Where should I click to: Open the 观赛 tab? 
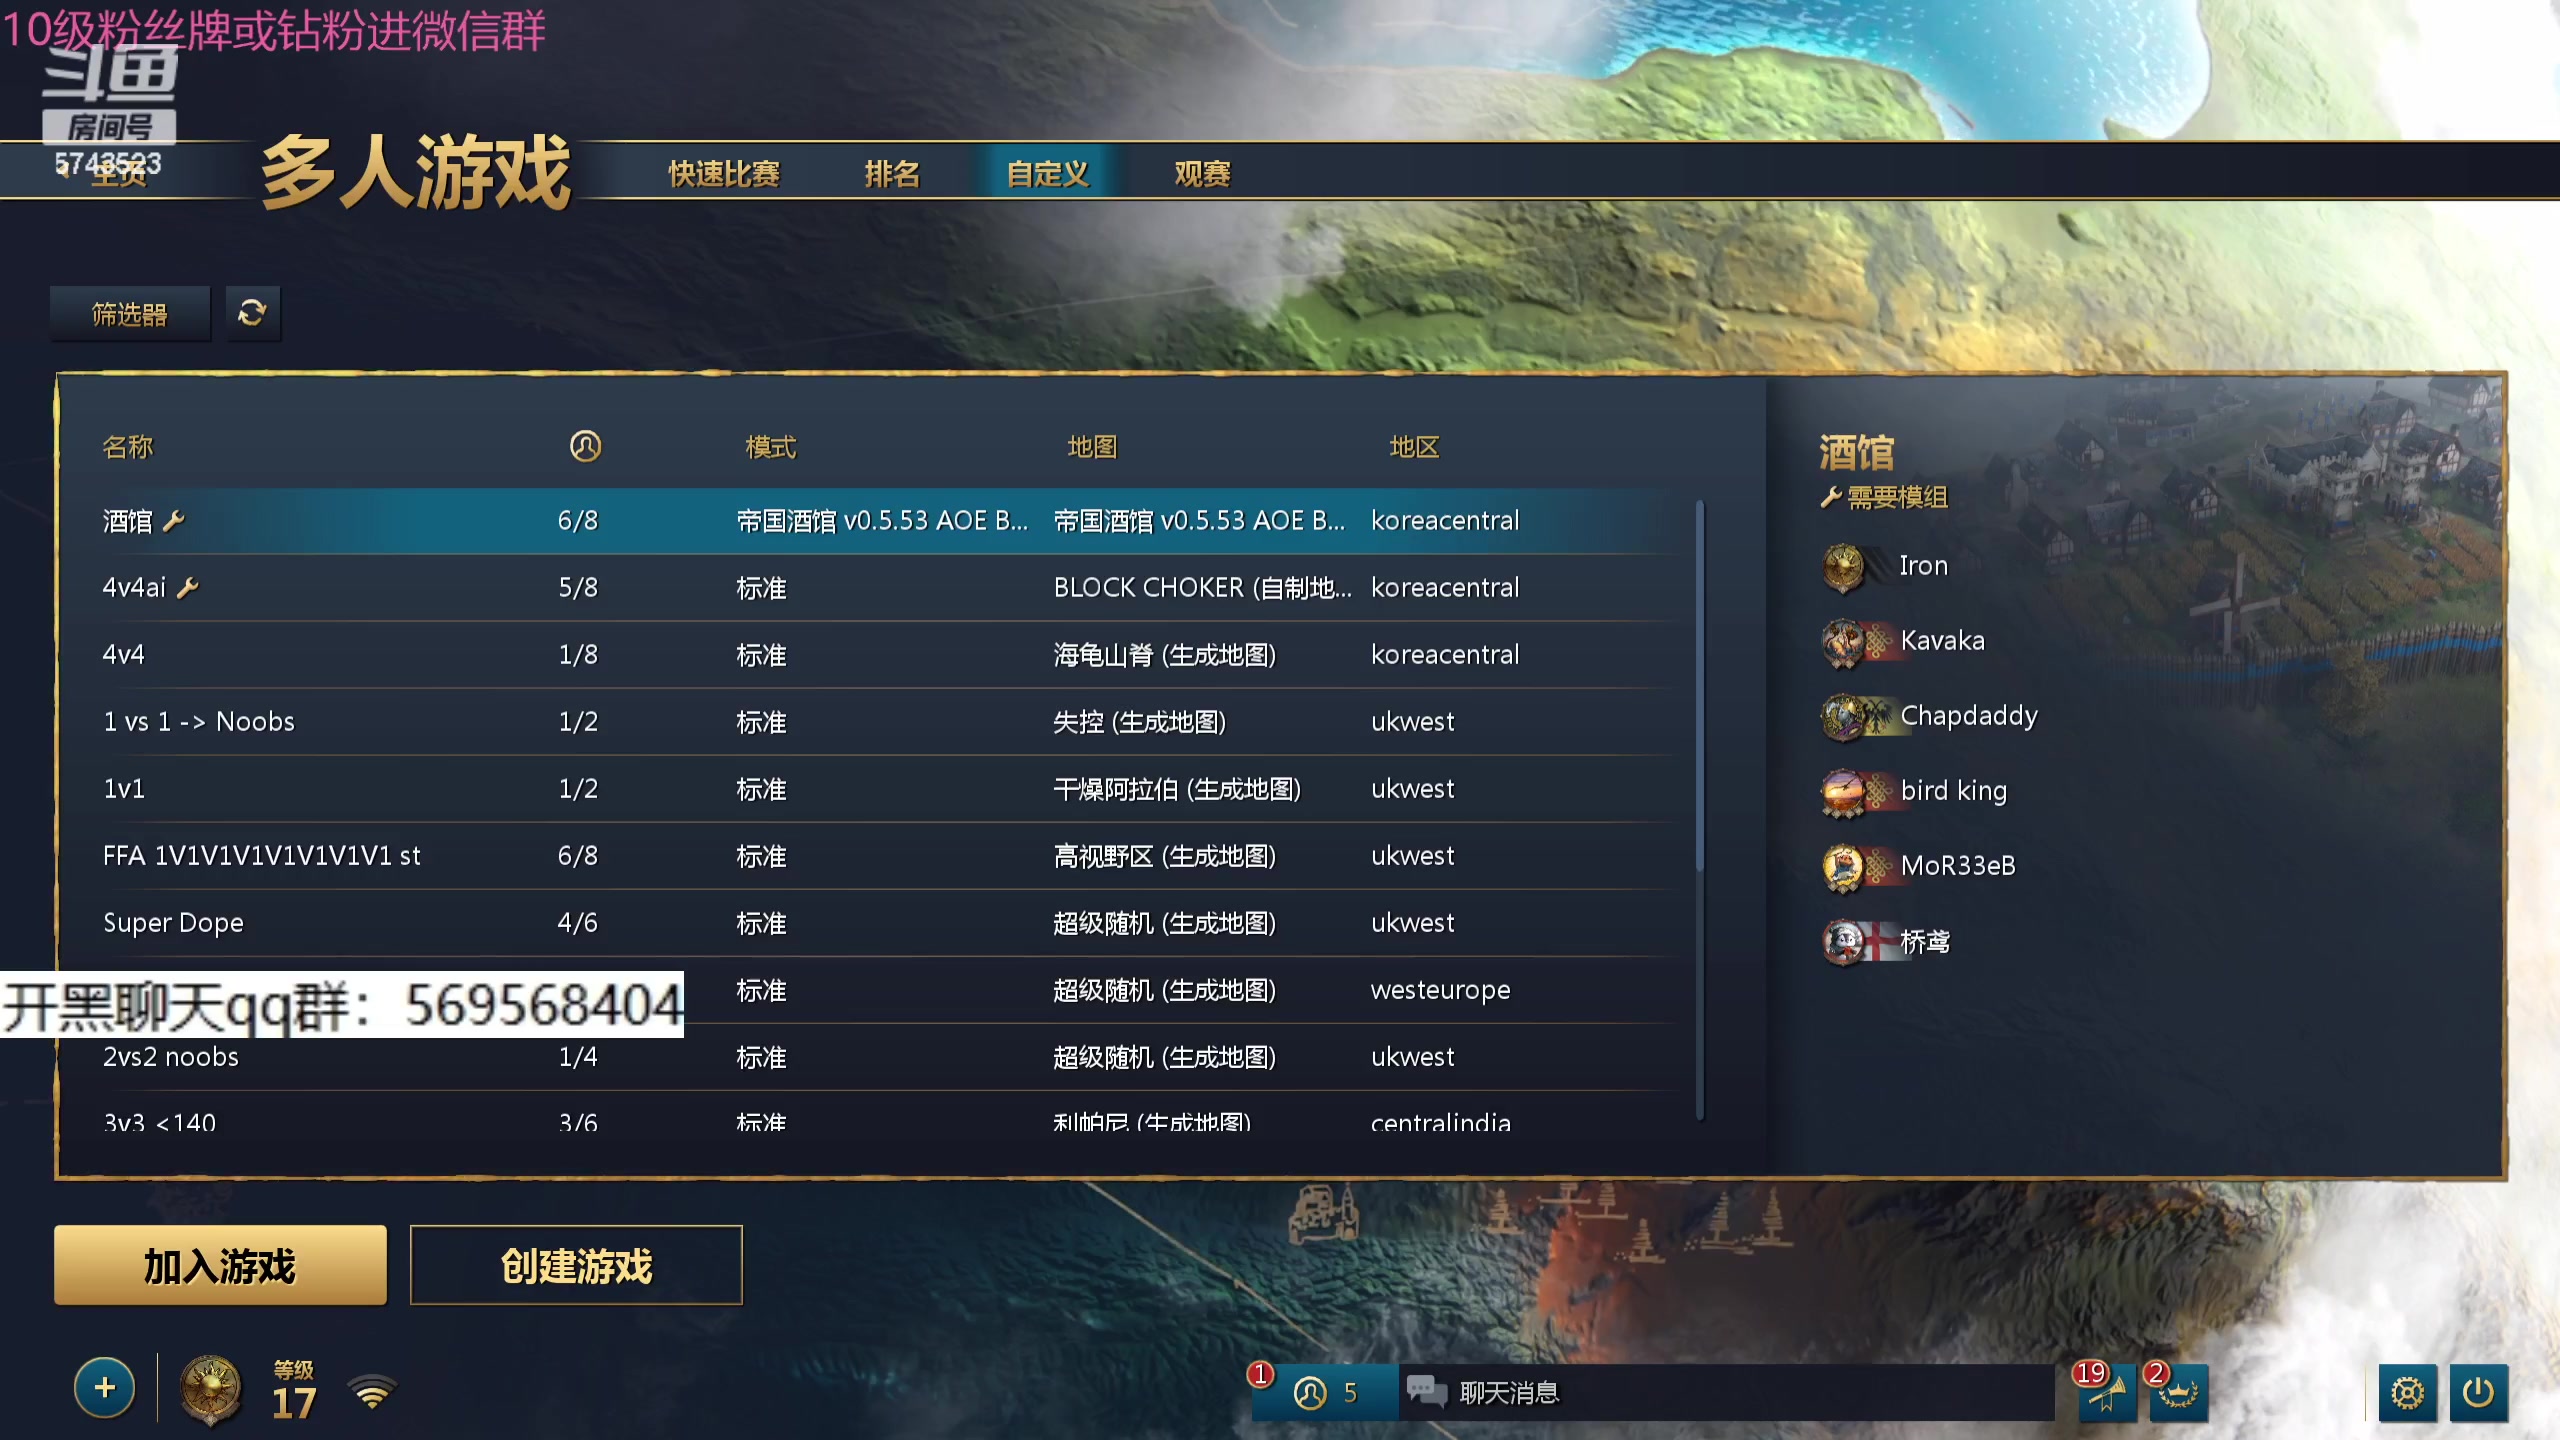(x=1202, y=173)
